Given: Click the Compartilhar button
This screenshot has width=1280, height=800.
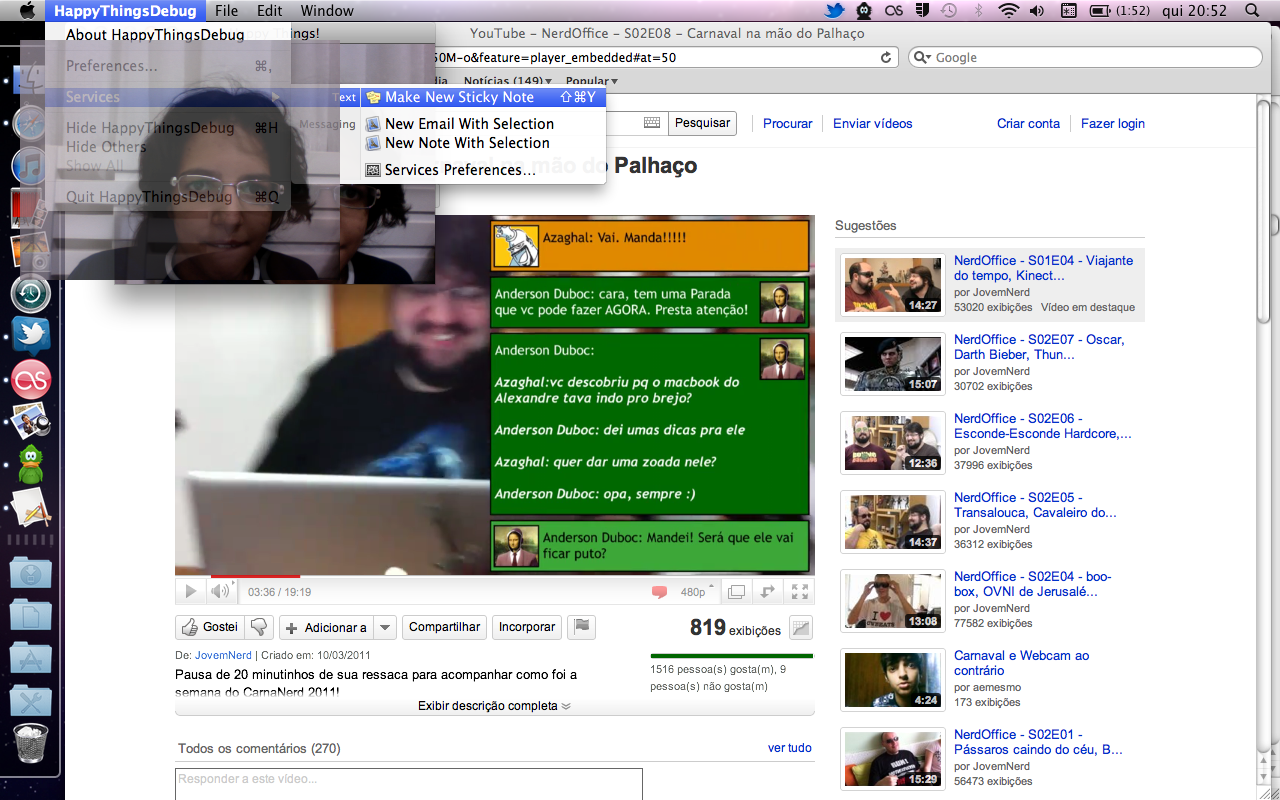Looking at the screenshot, I should point(445,627).
